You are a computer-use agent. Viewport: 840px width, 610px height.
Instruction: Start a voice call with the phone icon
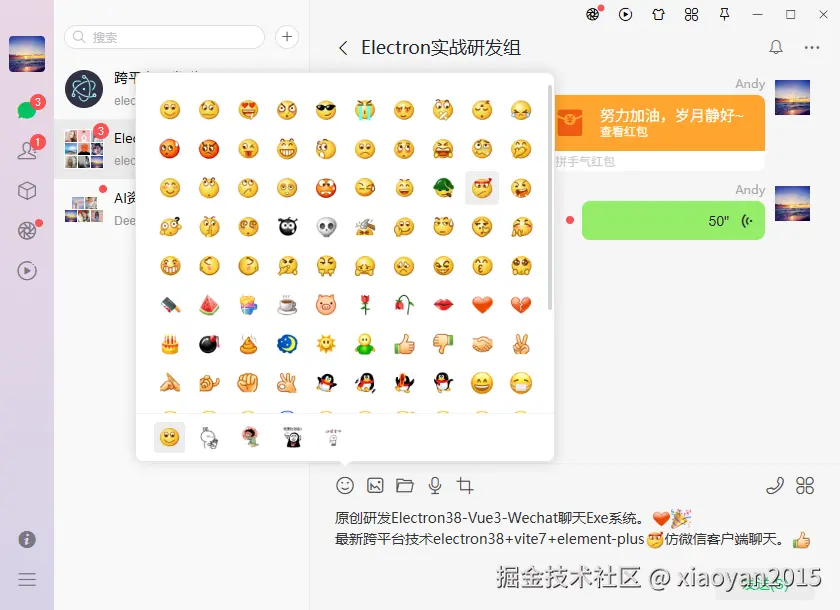click(775, 485)
